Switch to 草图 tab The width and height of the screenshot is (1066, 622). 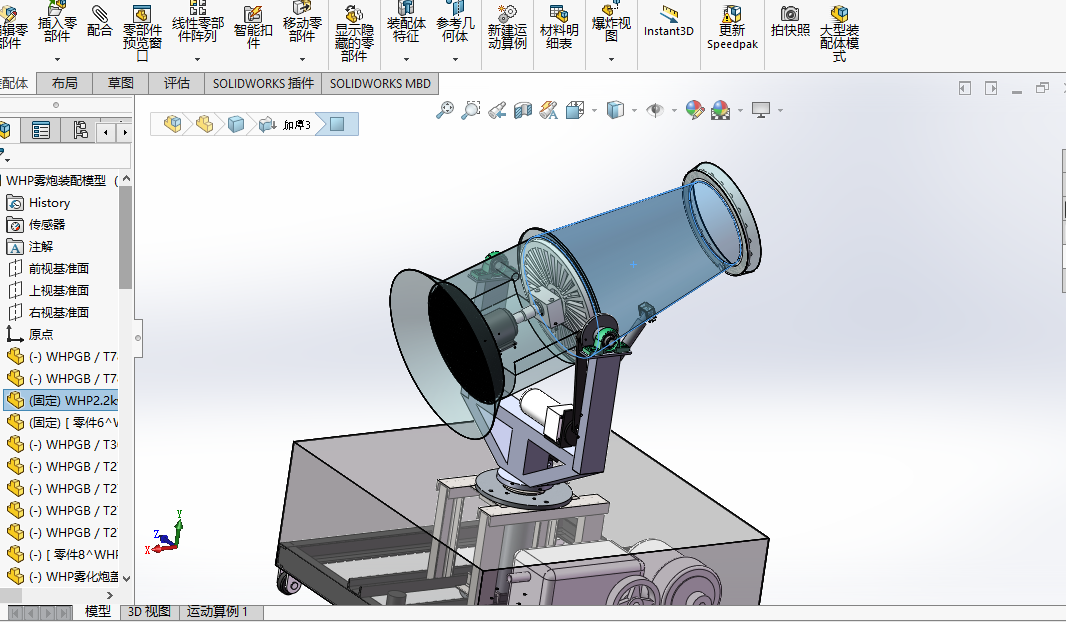(x=120, y=83)
